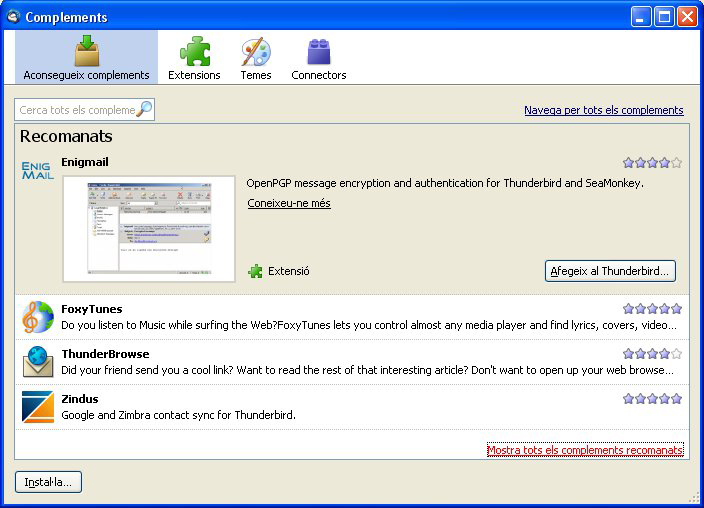Focus the Cerca tots els complements field
This screenshot has height=508, width=704.
pos(76,110)
